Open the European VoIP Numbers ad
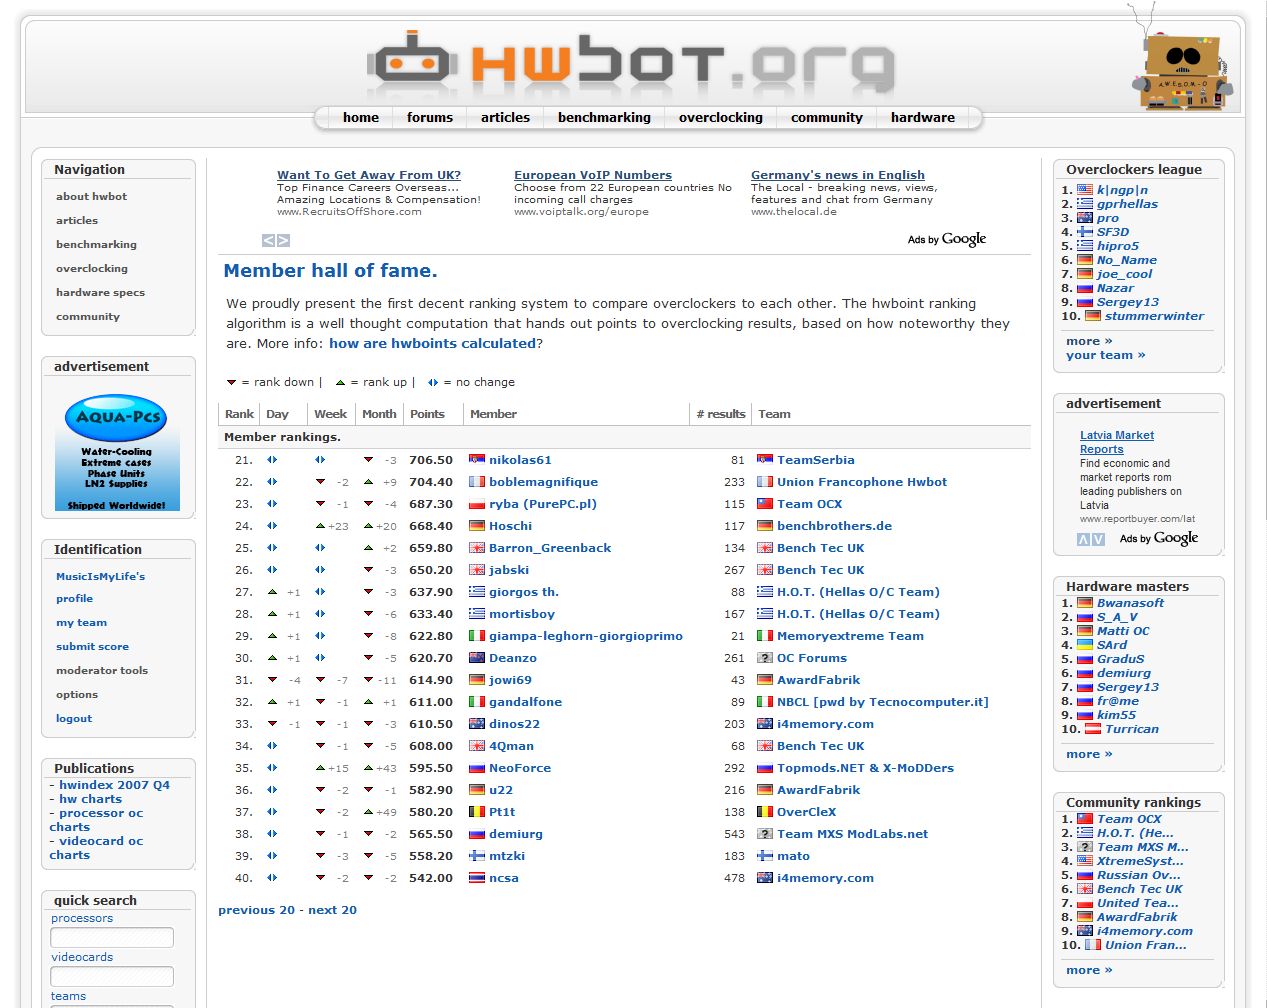 click(x=593, y=175)
